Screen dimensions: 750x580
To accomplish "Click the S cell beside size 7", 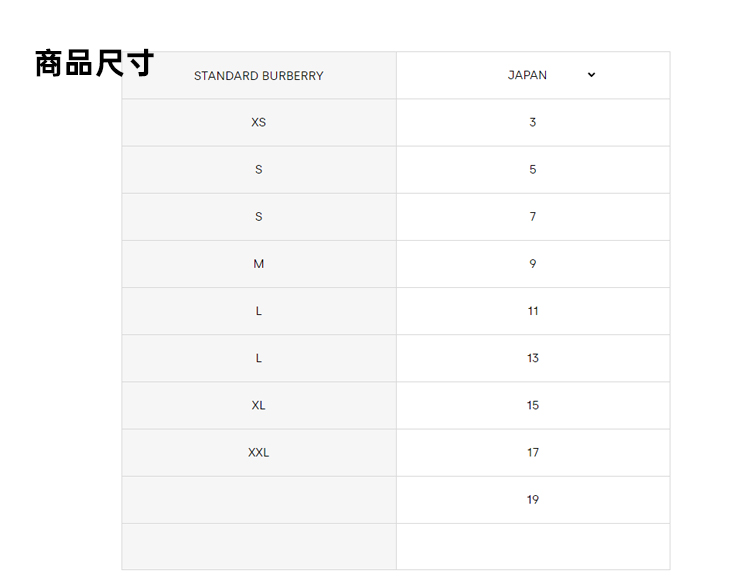I will tap(259, 217).
